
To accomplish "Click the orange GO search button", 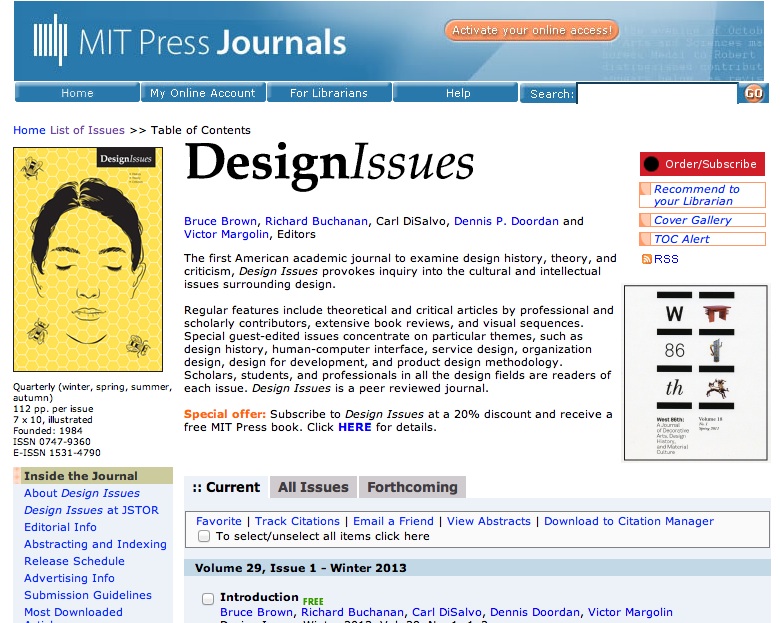I will (753, 93).
